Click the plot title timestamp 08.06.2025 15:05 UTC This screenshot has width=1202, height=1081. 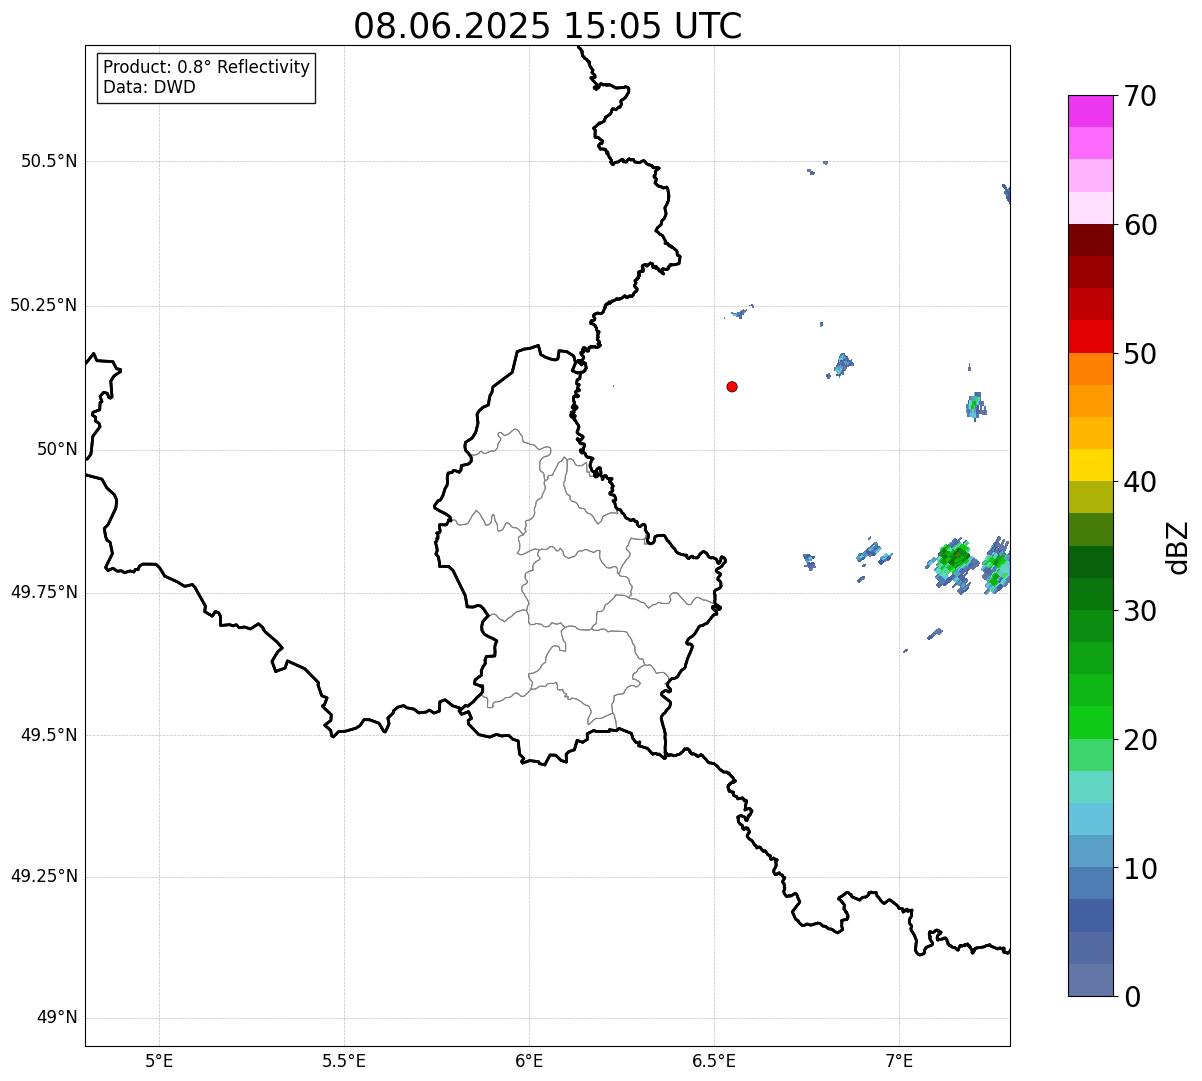click(x=548, y=26)
